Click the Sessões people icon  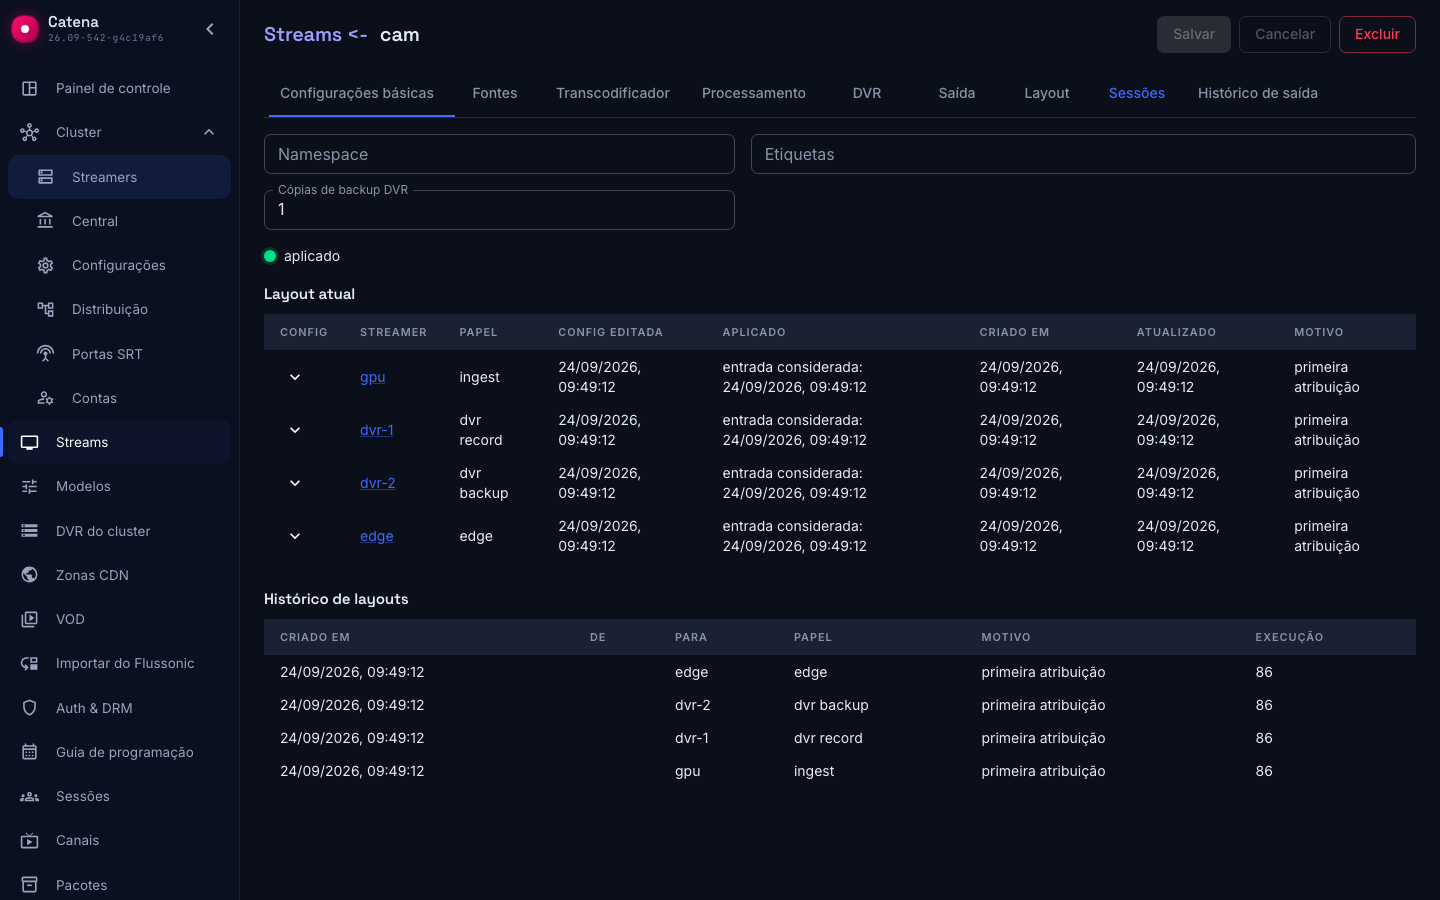point(30,796)
